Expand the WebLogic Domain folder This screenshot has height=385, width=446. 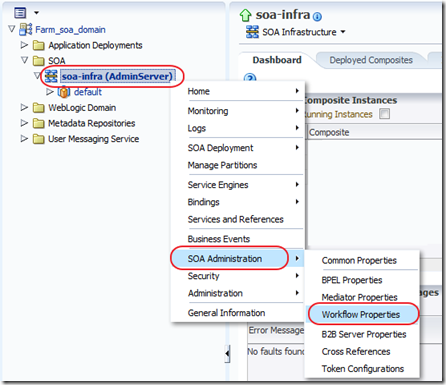(24, 107)
